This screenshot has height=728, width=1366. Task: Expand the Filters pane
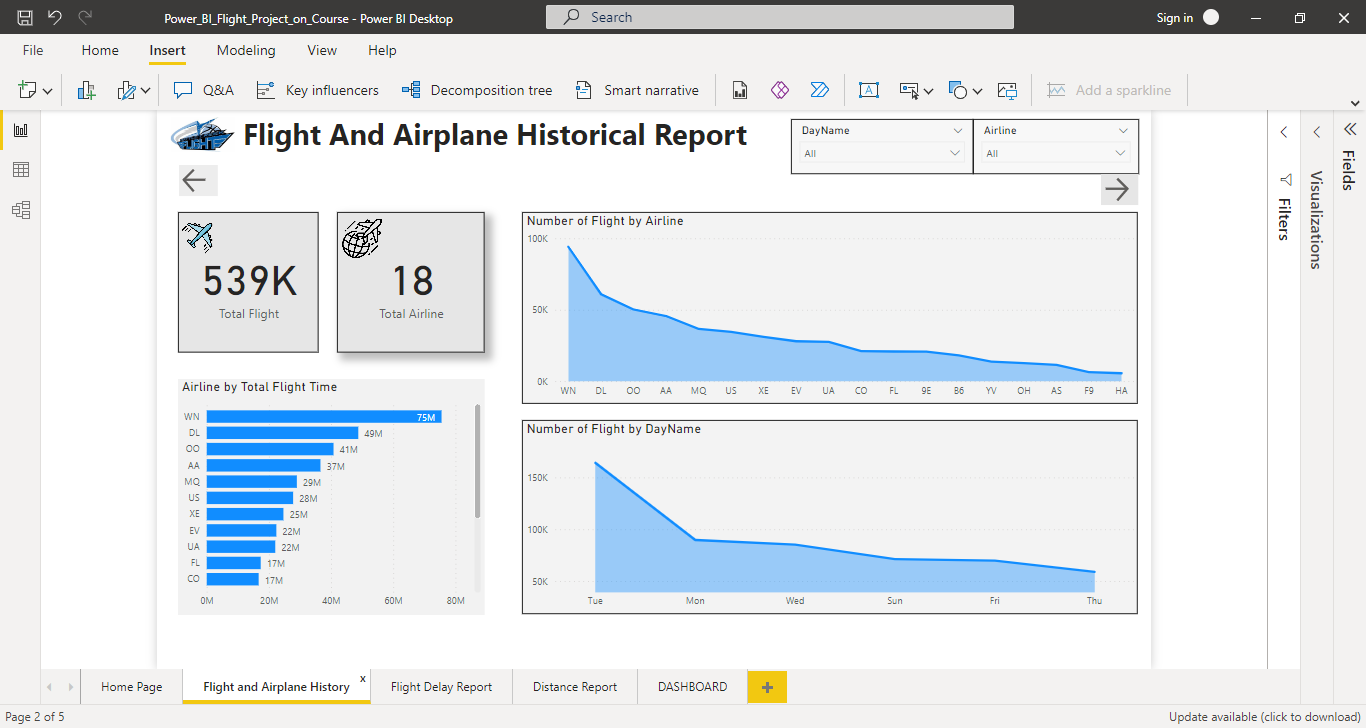pyautogui.click(x=1283, y=131)
